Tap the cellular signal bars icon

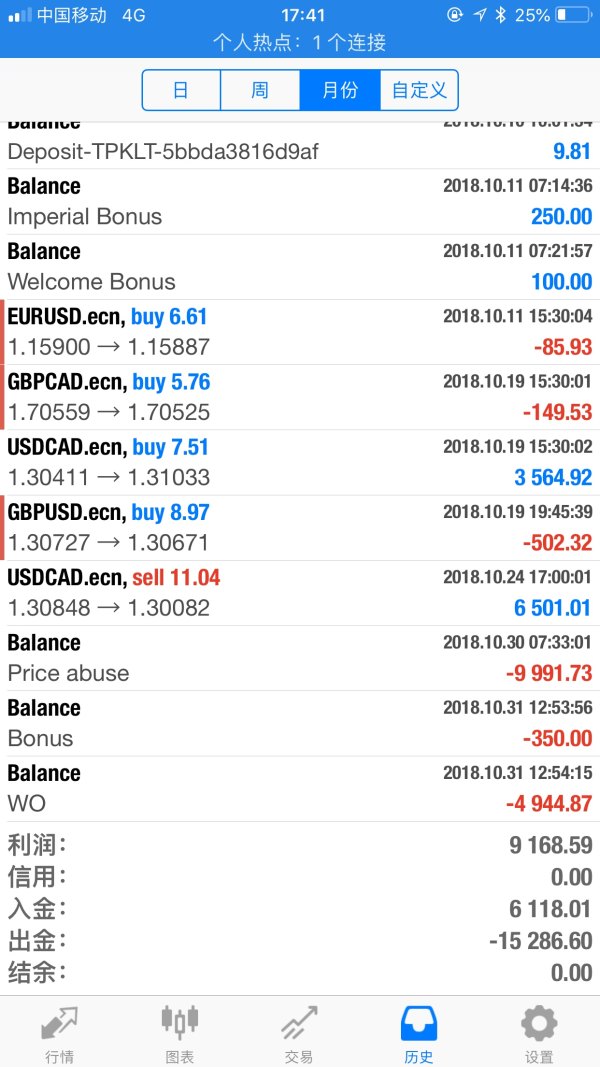tap(19, 15)
